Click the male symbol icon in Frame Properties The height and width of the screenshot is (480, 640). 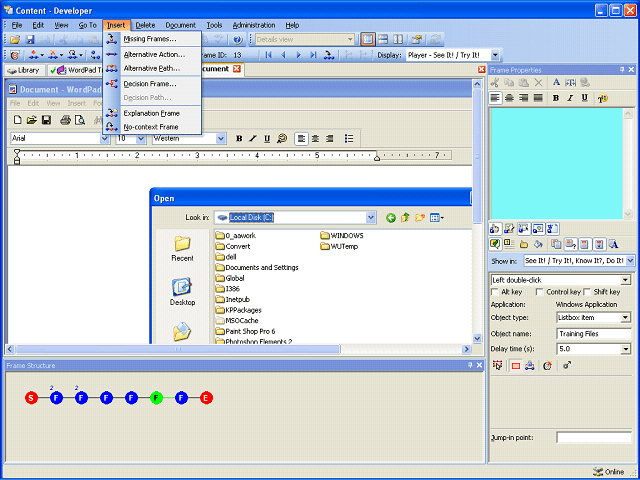567,366
